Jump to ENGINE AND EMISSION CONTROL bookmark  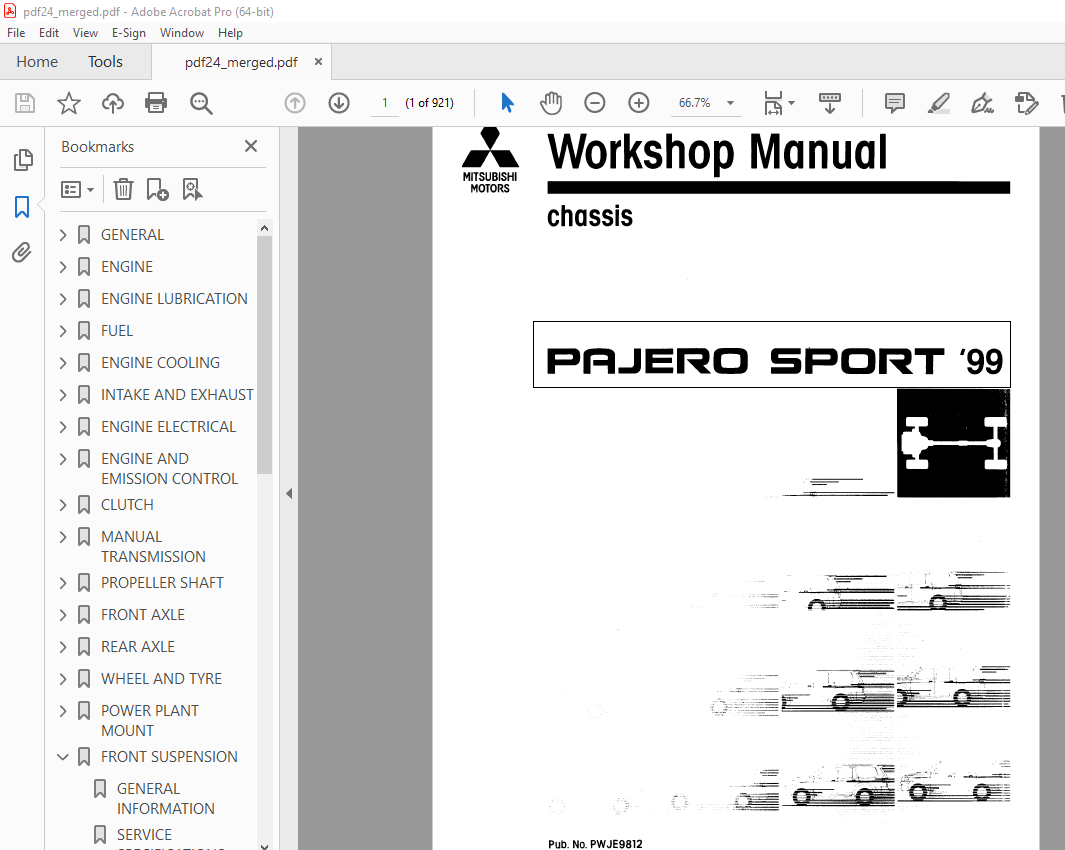[169, 469]
